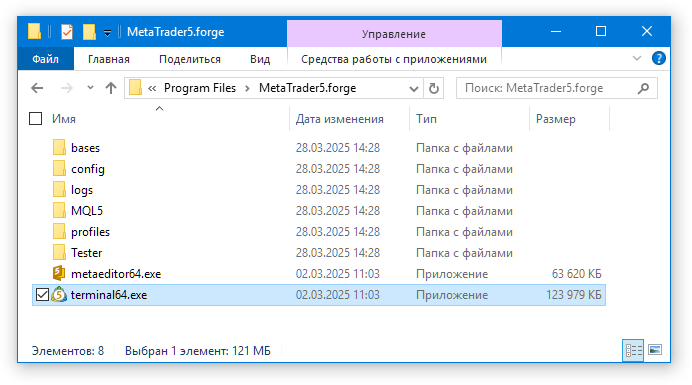Toggle the select-all checkbox in header
The image size is (692, 385).
click(35, 119)
